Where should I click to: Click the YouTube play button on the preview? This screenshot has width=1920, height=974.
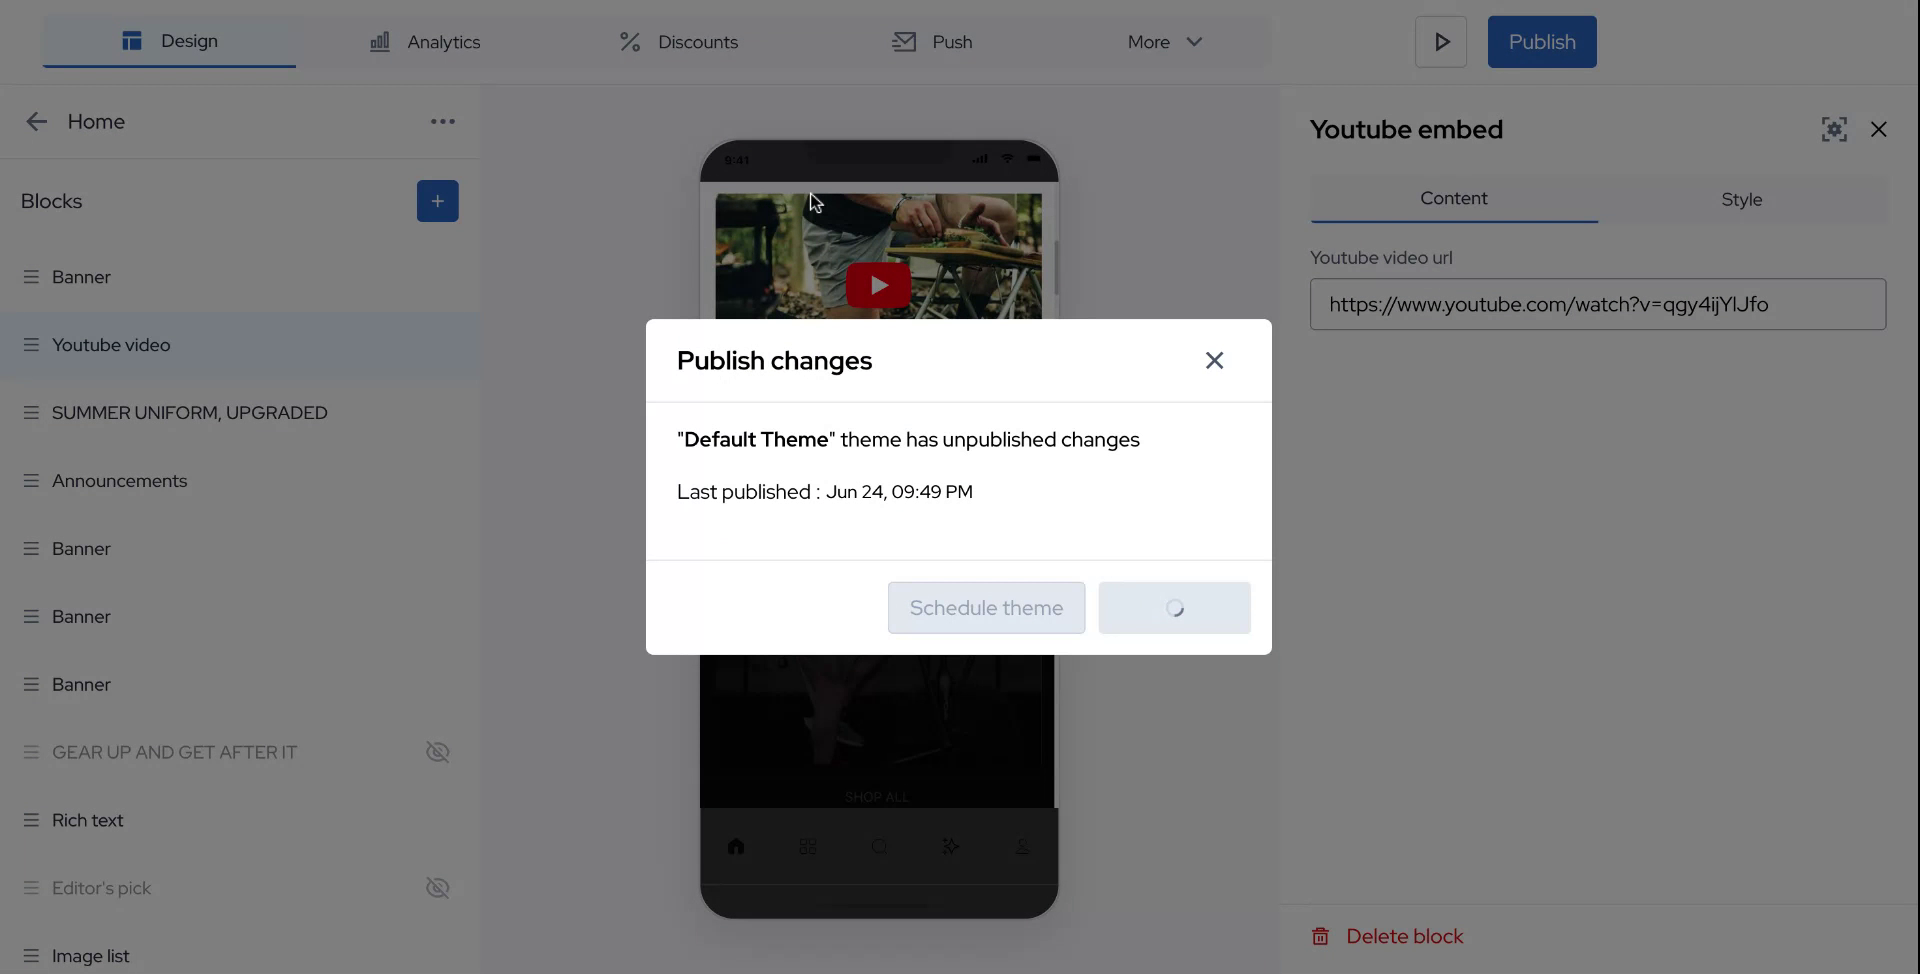(877, 283)
